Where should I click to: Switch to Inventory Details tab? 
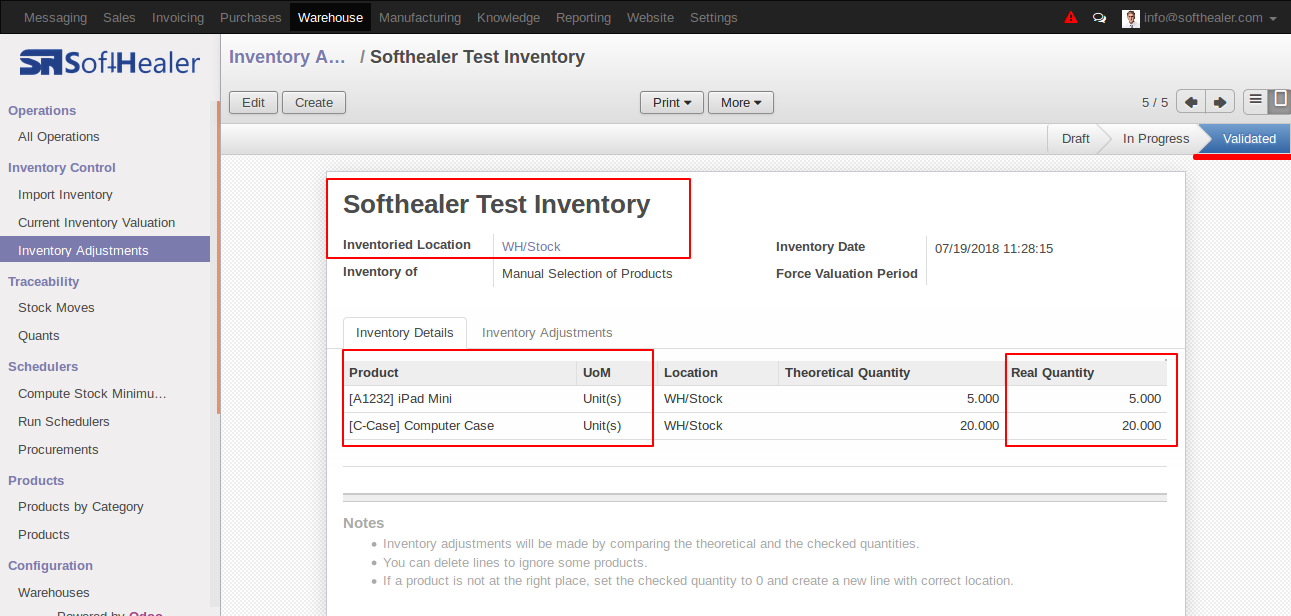pos(405,333)
